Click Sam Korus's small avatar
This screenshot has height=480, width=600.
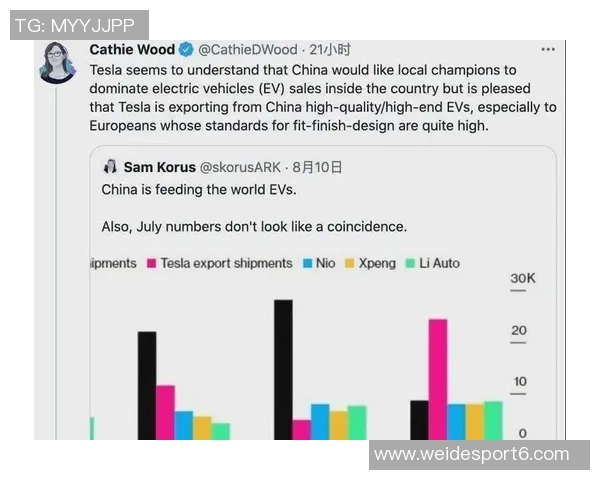pos(110,166)
